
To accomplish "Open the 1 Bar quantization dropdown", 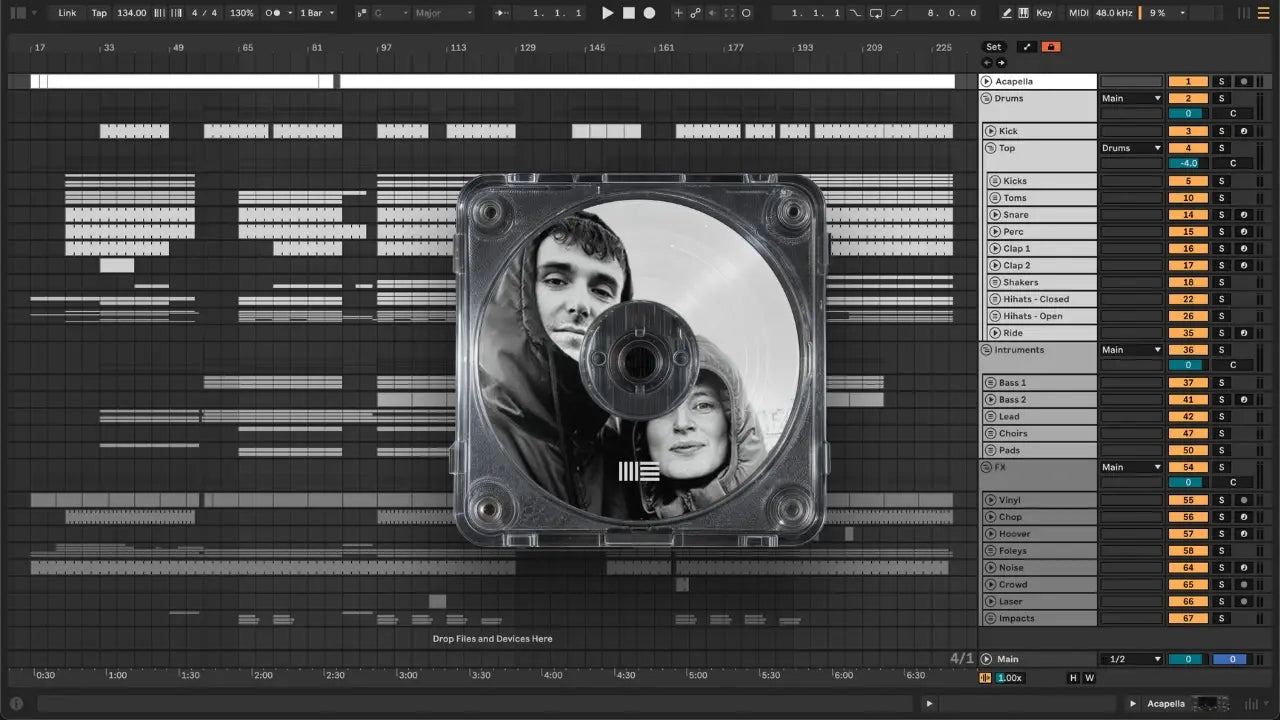I will (x=318, y=13).
